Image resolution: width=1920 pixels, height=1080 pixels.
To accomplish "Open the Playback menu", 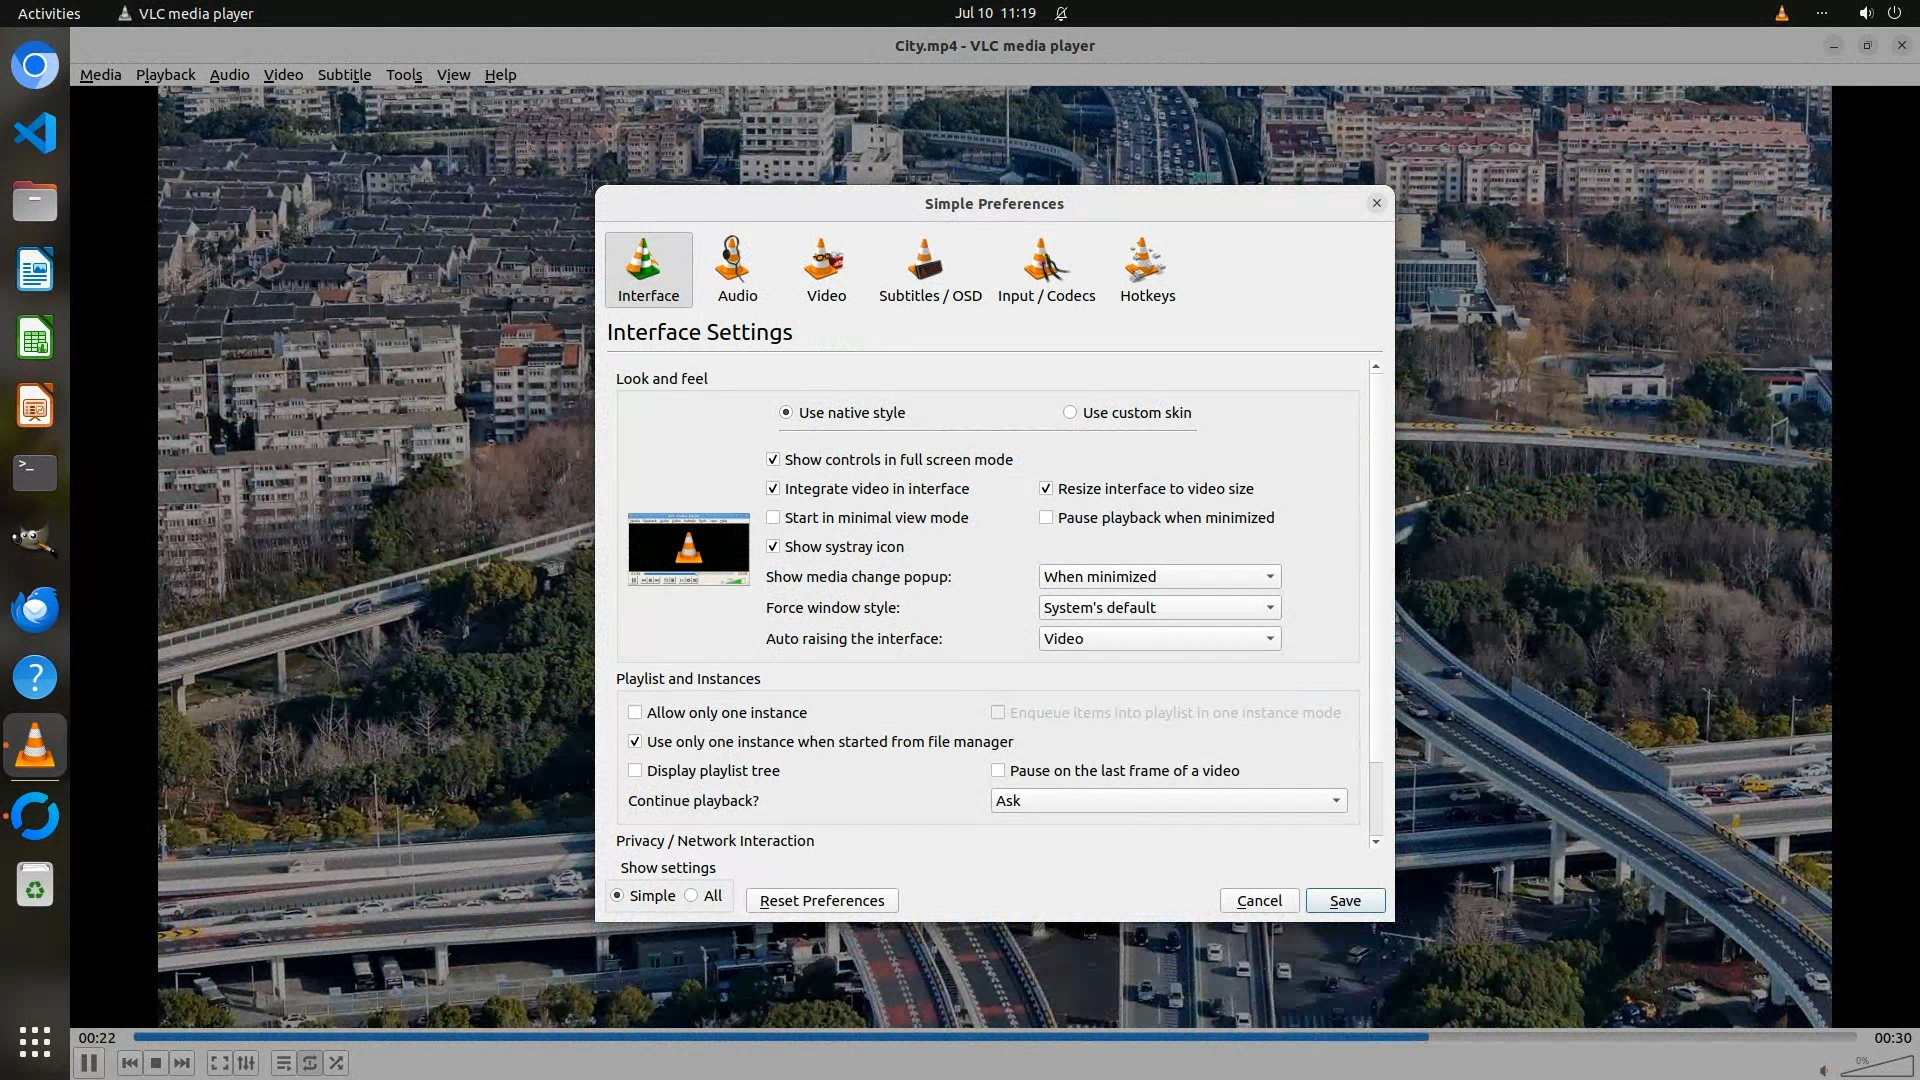I will (x=165, y=75).
